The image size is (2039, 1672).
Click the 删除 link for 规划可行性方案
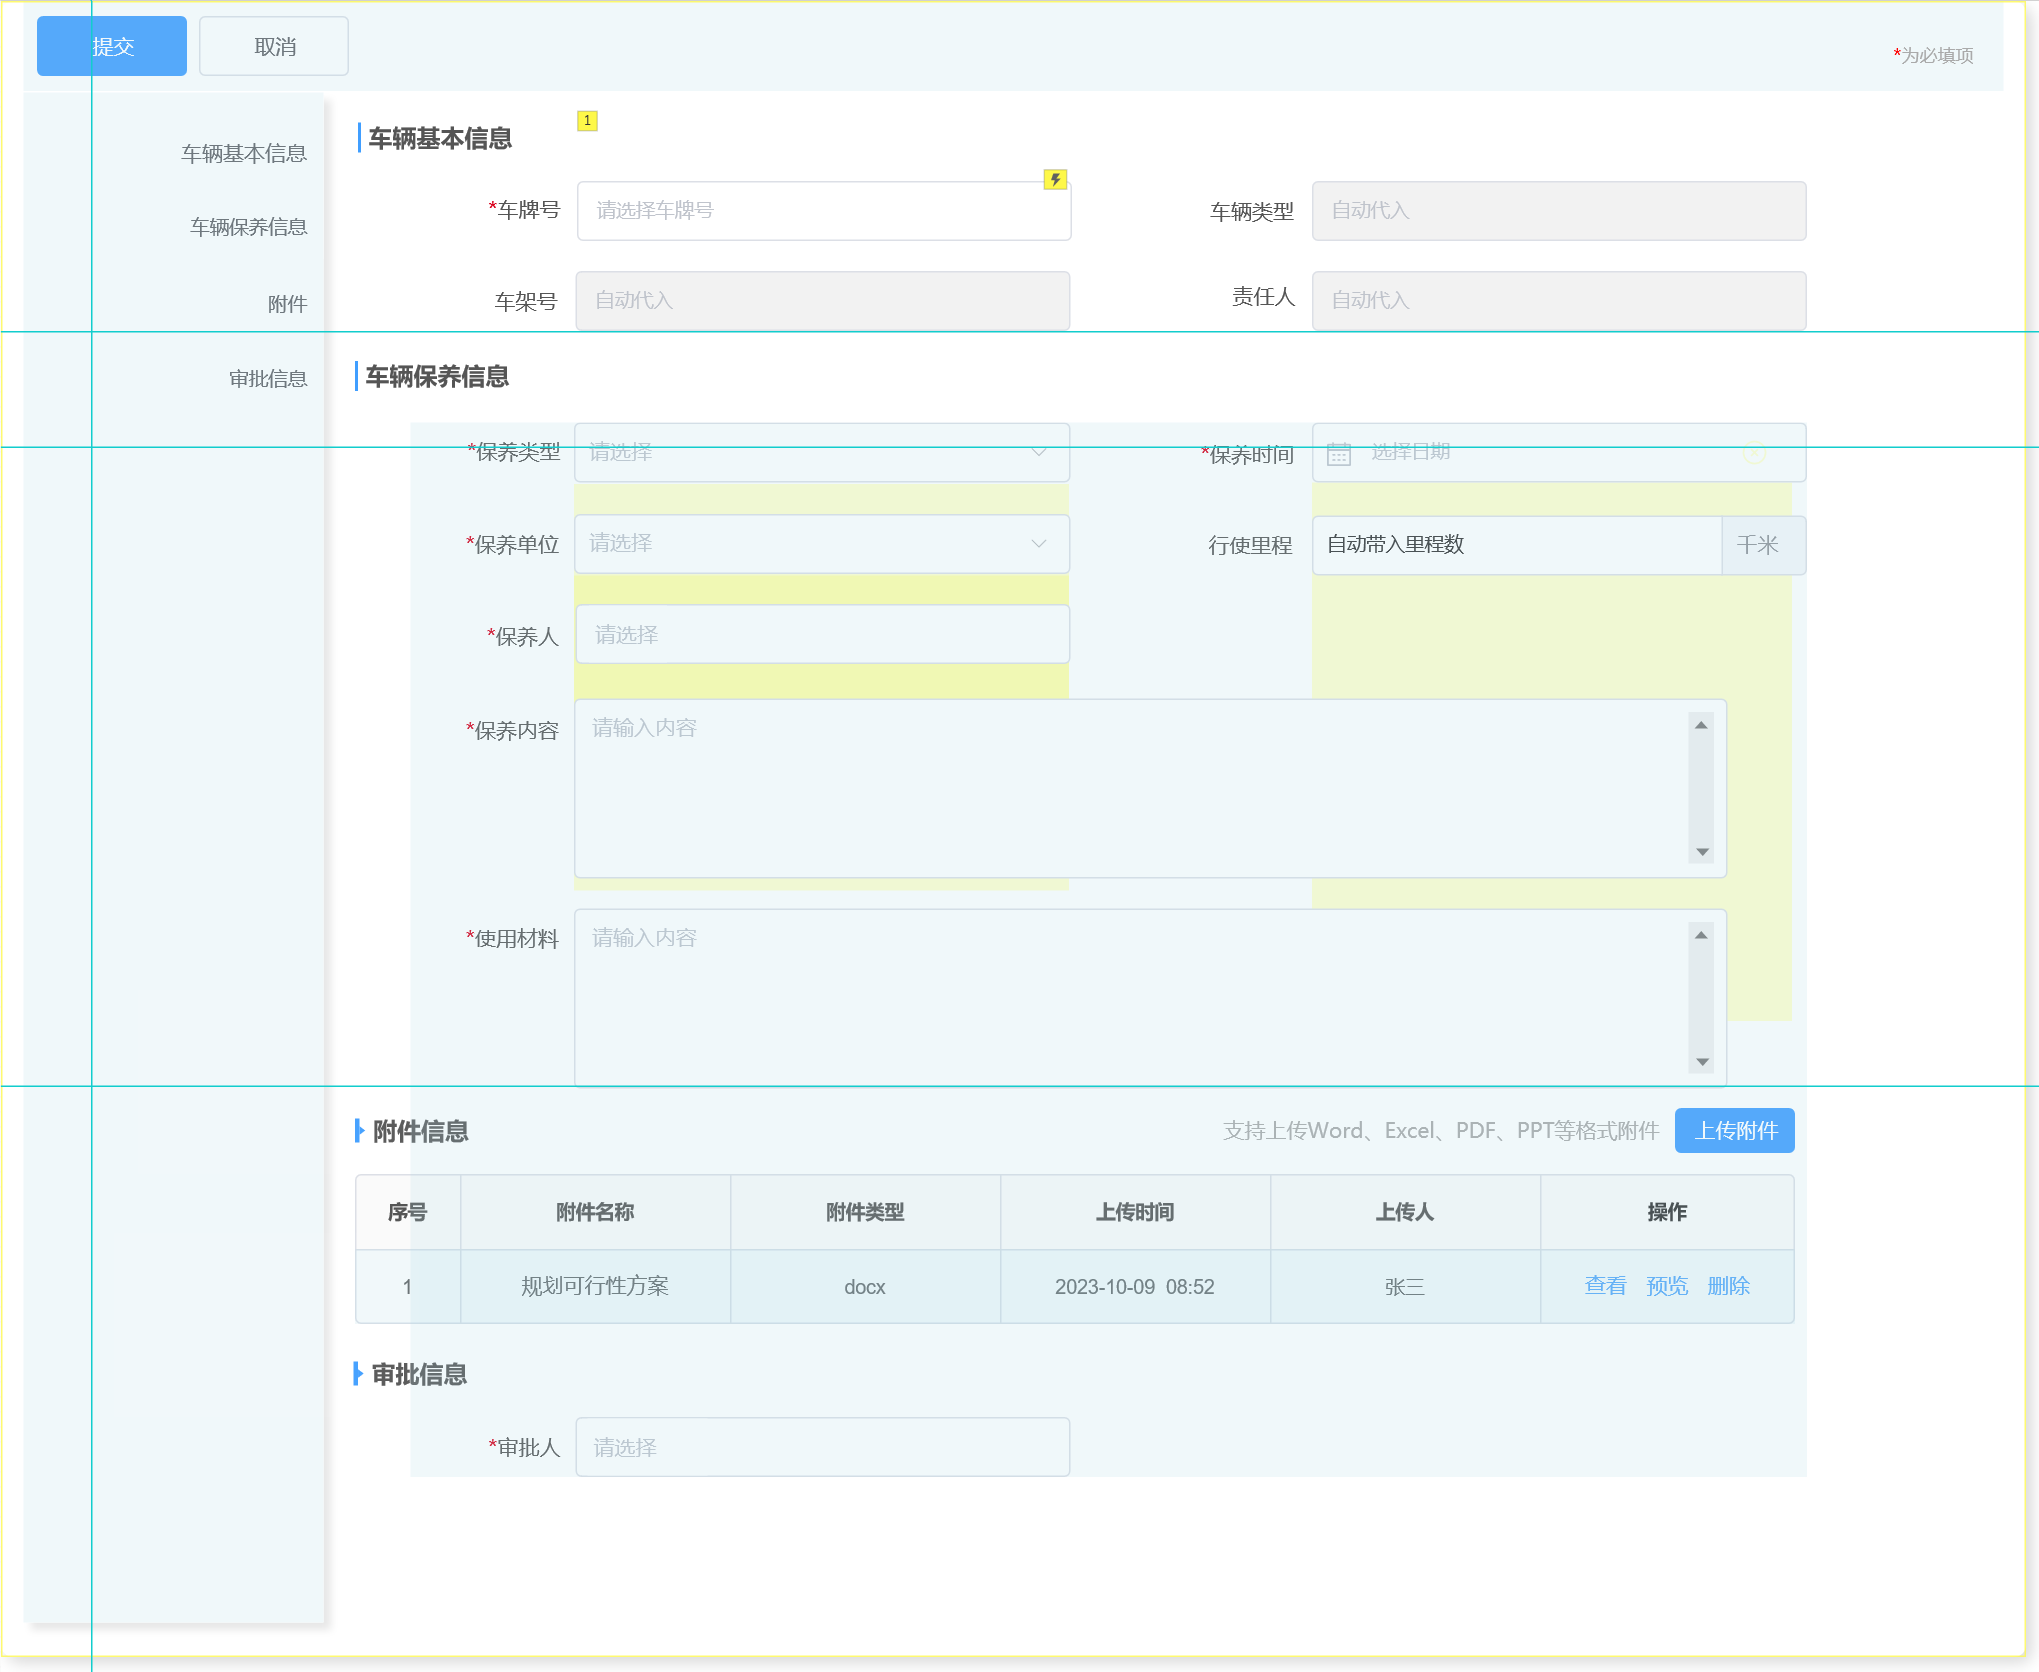click(x=1729, y=1286)
